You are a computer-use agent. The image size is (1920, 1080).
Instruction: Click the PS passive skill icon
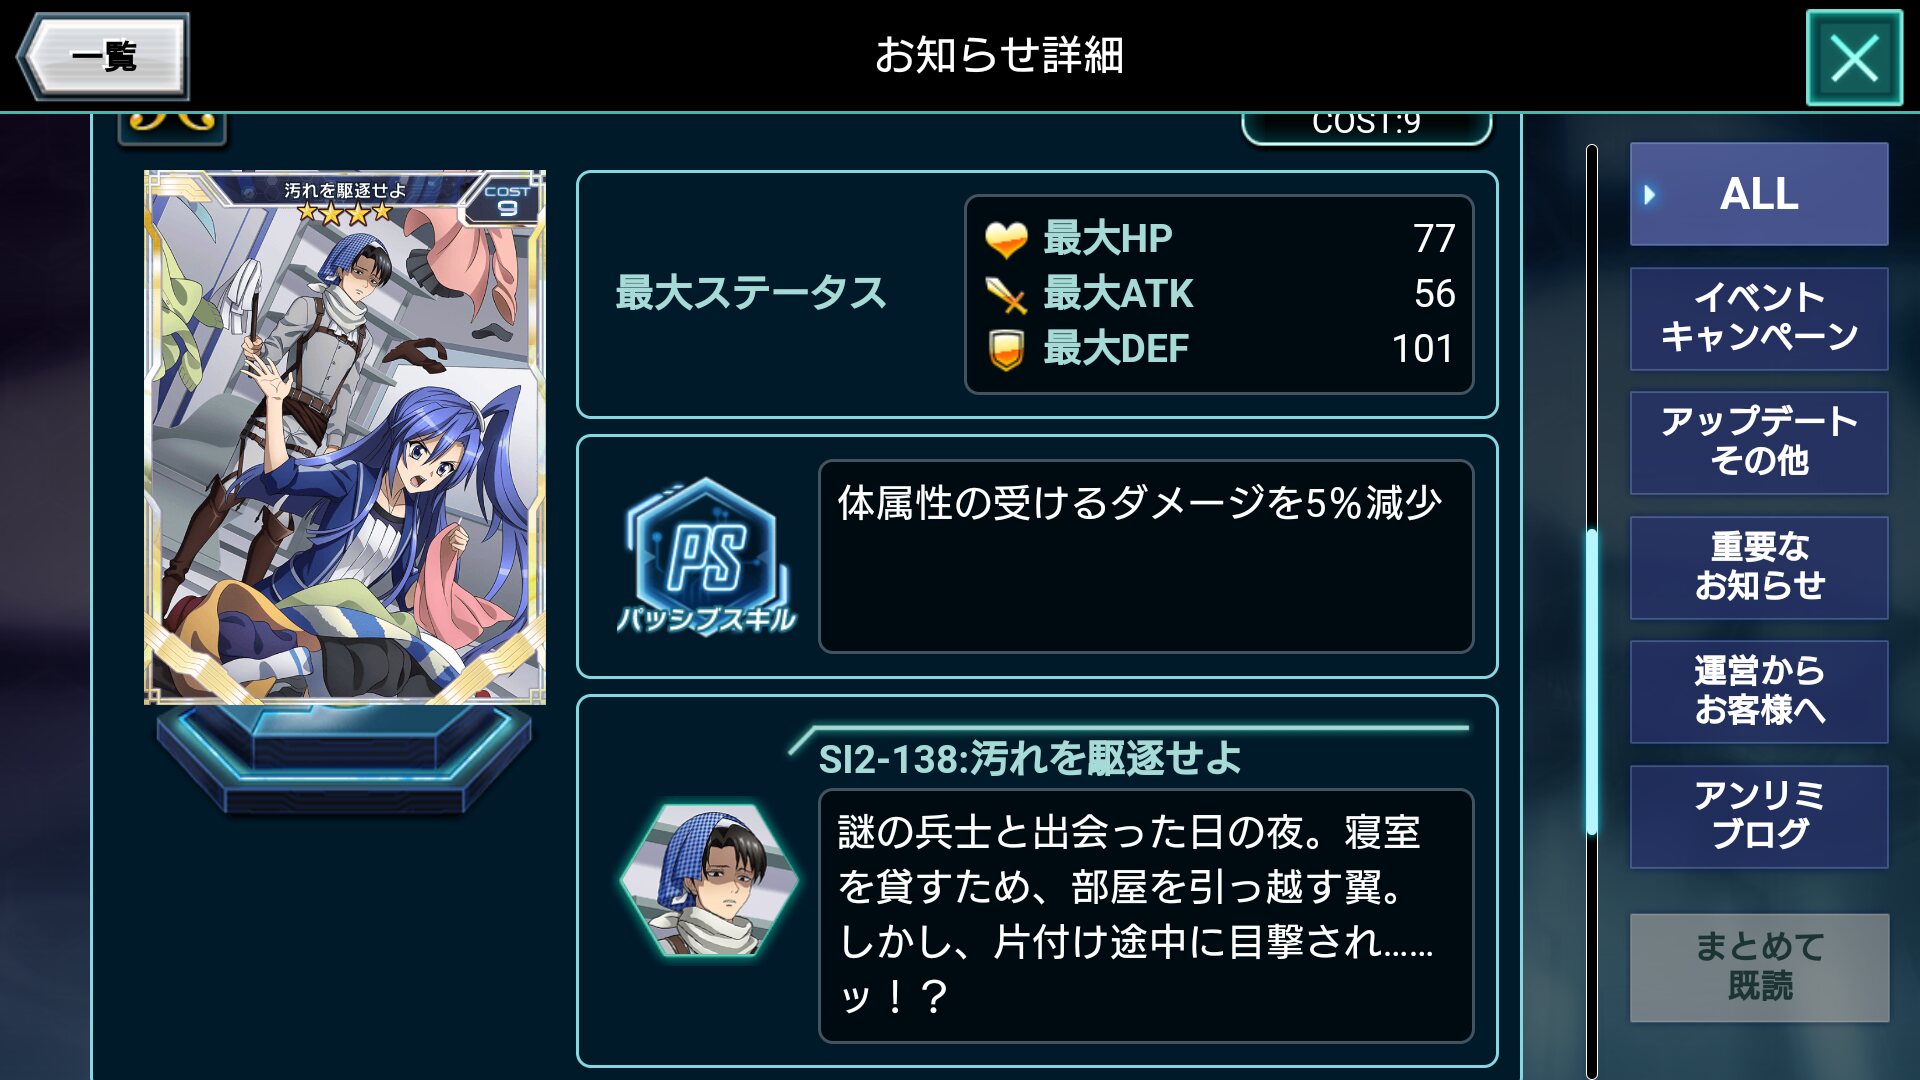[706, 556]
